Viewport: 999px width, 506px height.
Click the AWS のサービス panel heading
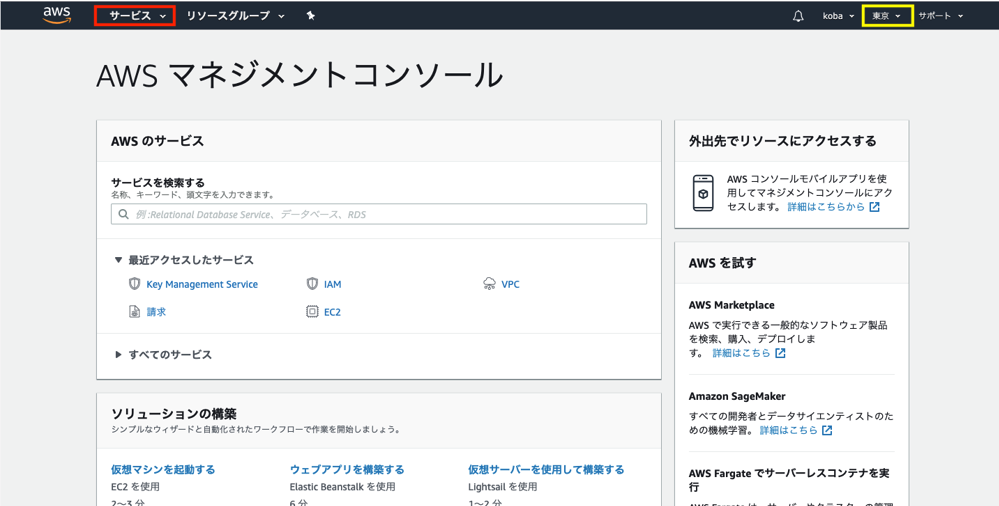point(157,141)
